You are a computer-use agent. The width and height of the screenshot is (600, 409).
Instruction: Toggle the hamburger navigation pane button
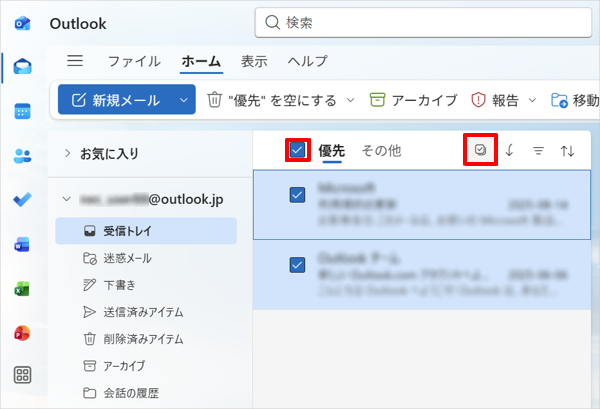(75, 60)
